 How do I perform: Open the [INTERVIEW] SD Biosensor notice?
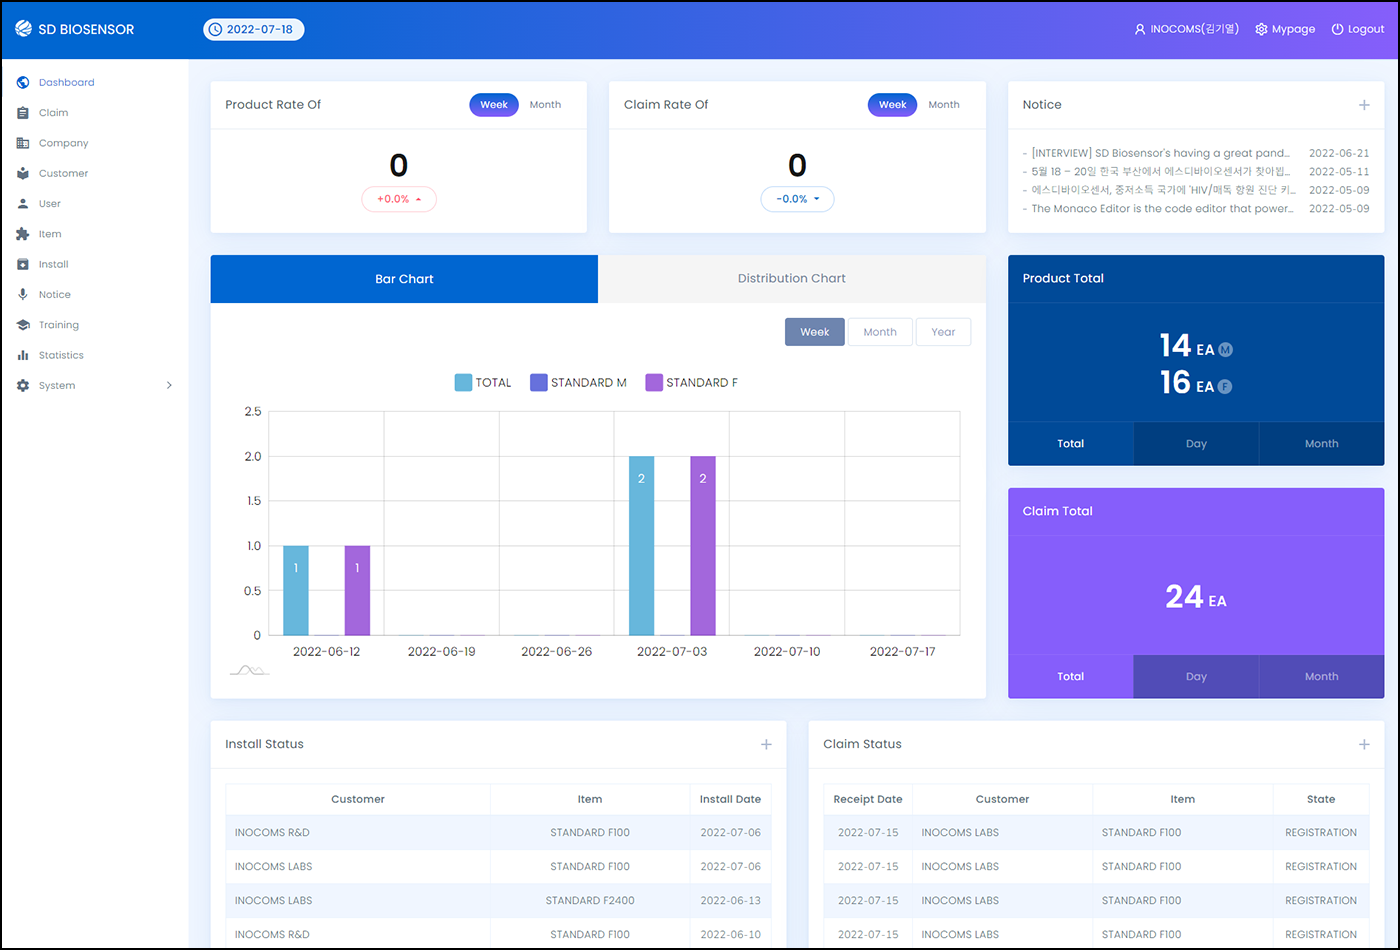pos(1160,153)
